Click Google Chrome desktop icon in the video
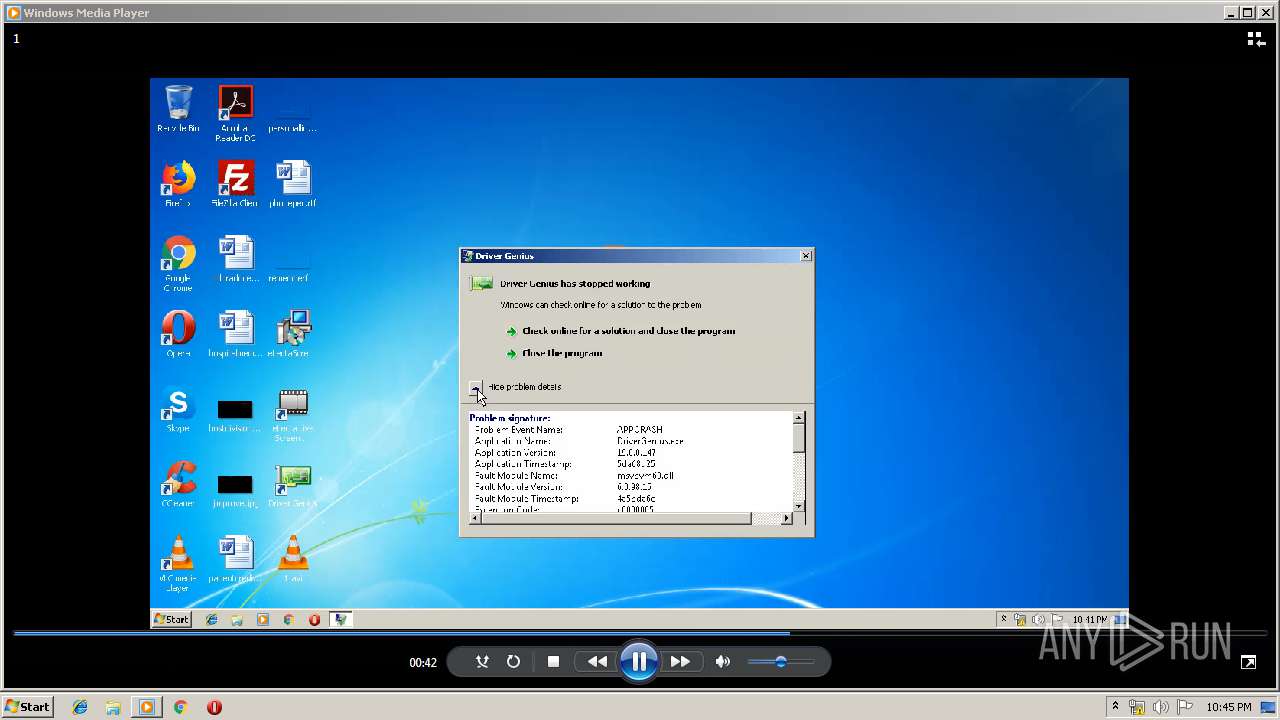Screen dimensions: 1280x720 click(x=178, y=264)
